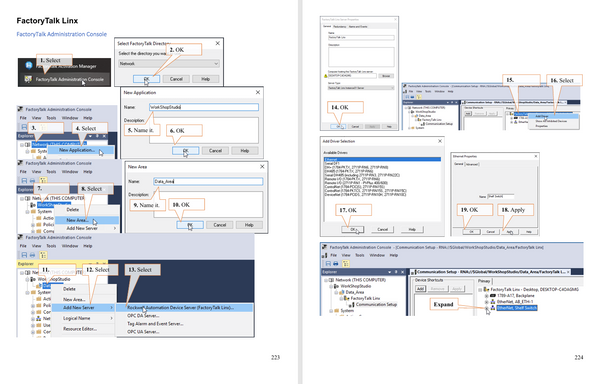Screen dimensions: 600x384
Task: Click Add button under Device Shortcuts
Action: click(421, 289)
